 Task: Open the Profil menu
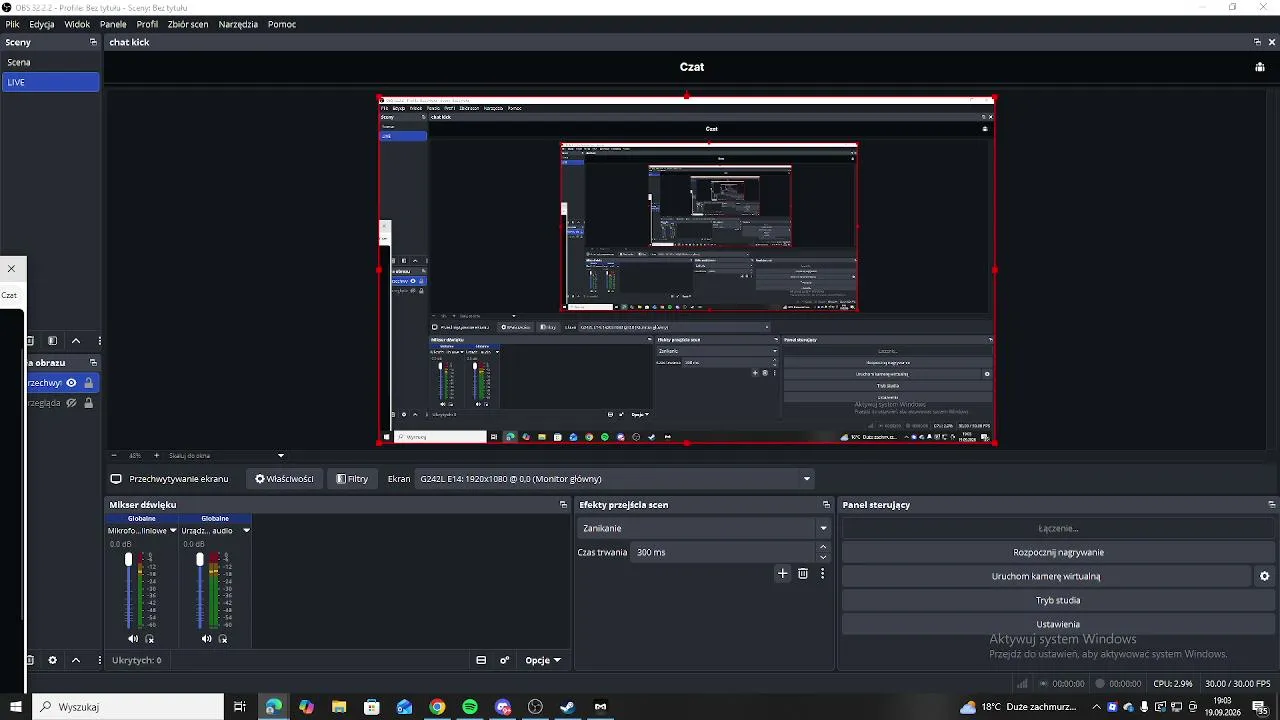(x=147, y=24)
